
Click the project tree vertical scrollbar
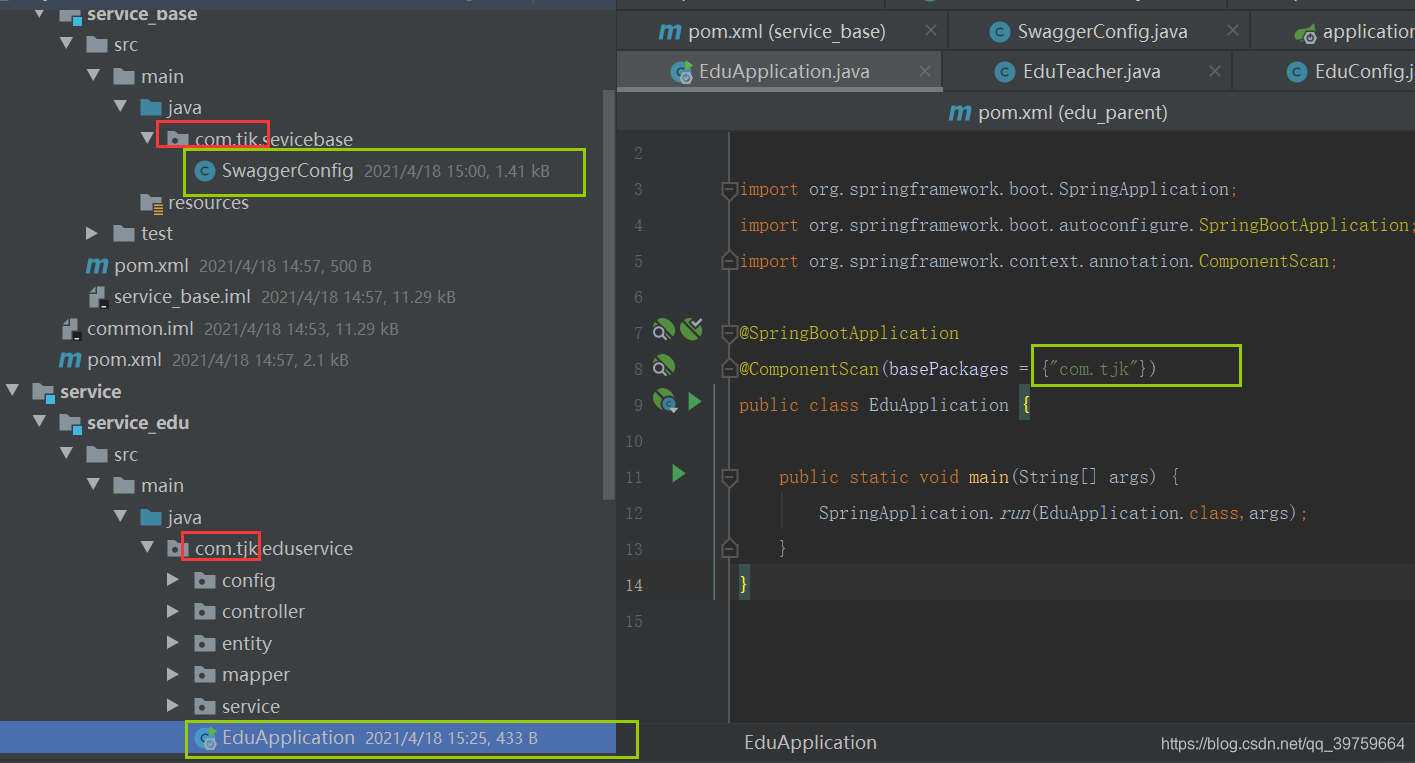(607, 295)
